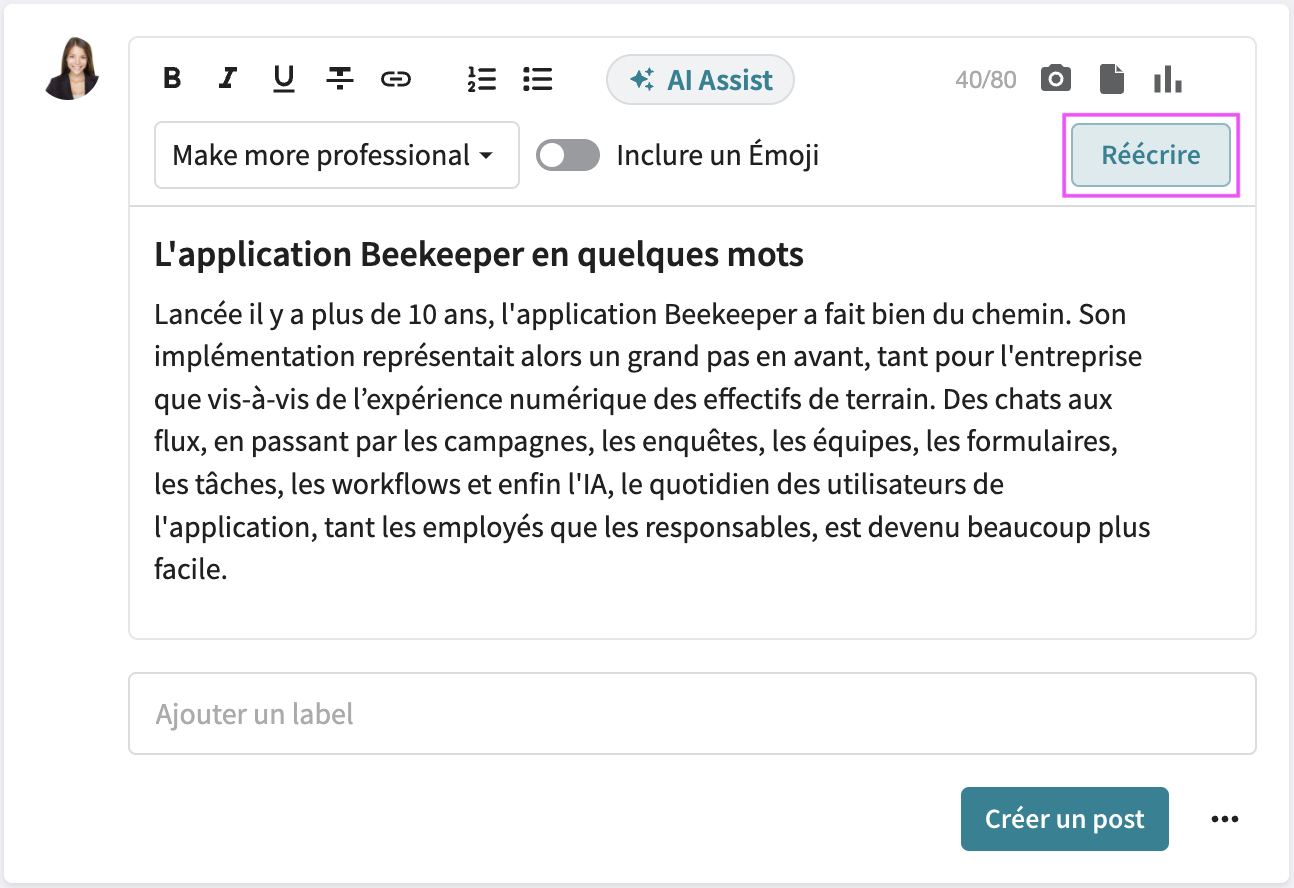Toggle underline formatting
Image resolution: width=1294 pixels, height=888 pixels.
(283, 79)
